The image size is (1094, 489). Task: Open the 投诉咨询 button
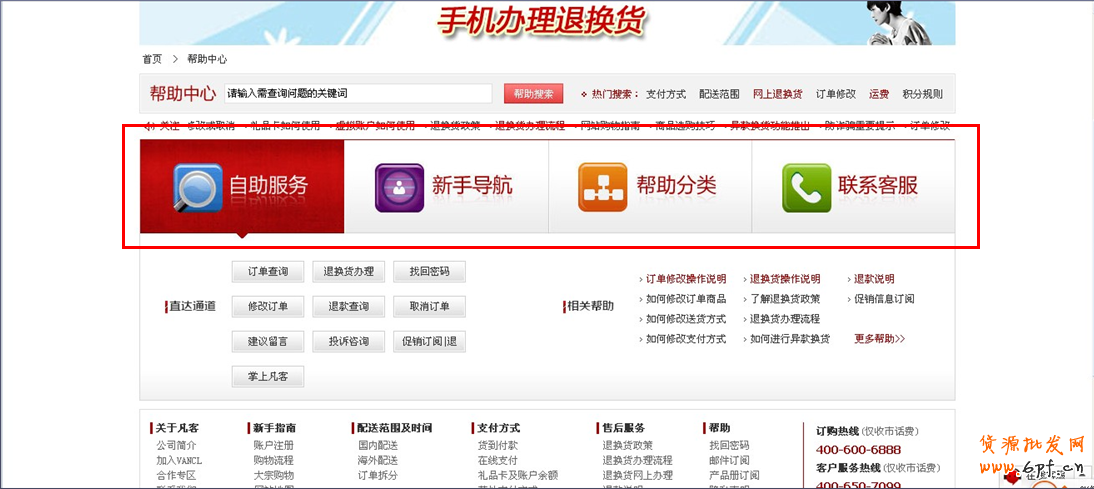pyautogui.click(x=349, y=342)
